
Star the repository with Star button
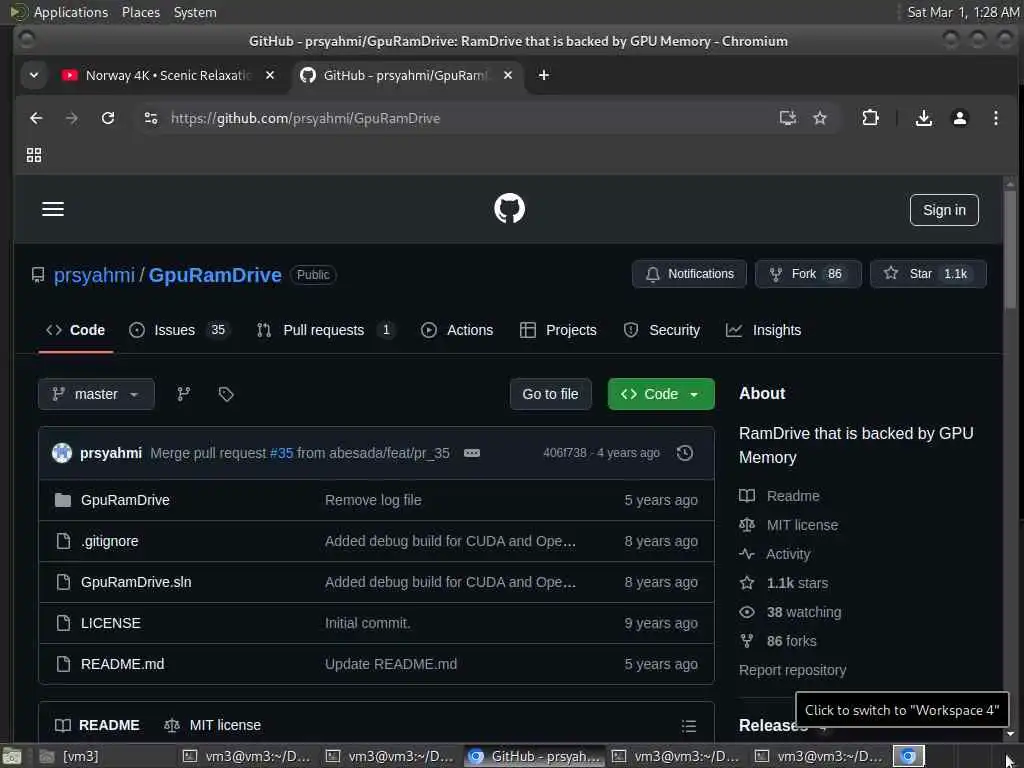928,274
